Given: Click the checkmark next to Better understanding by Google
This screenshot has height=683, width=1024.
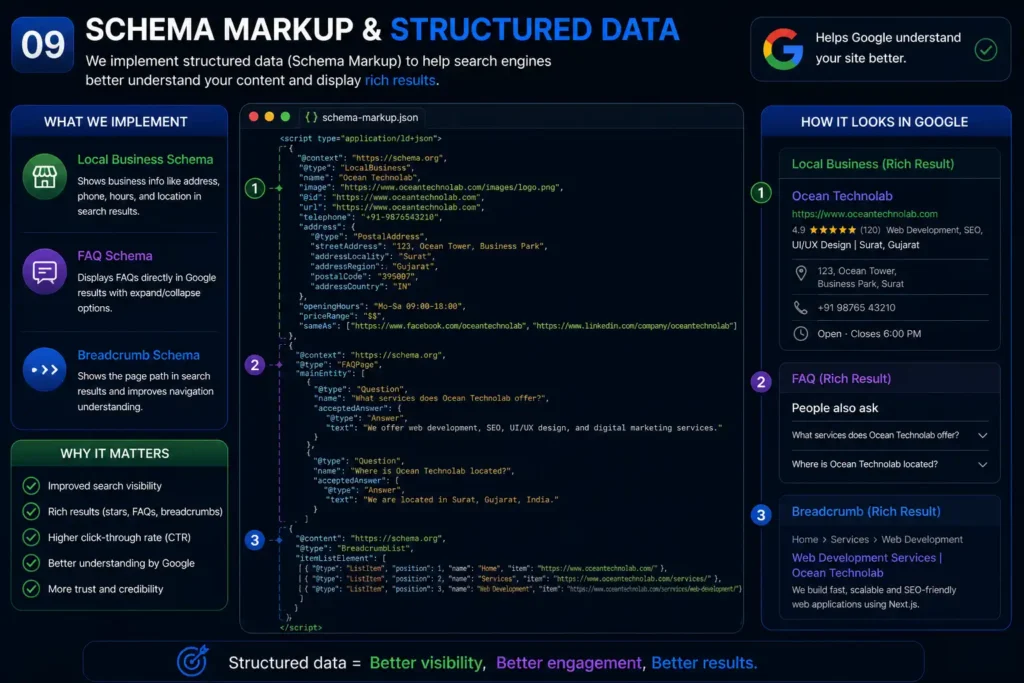Looking at the screenshot, I should click(x=31, y=563).
